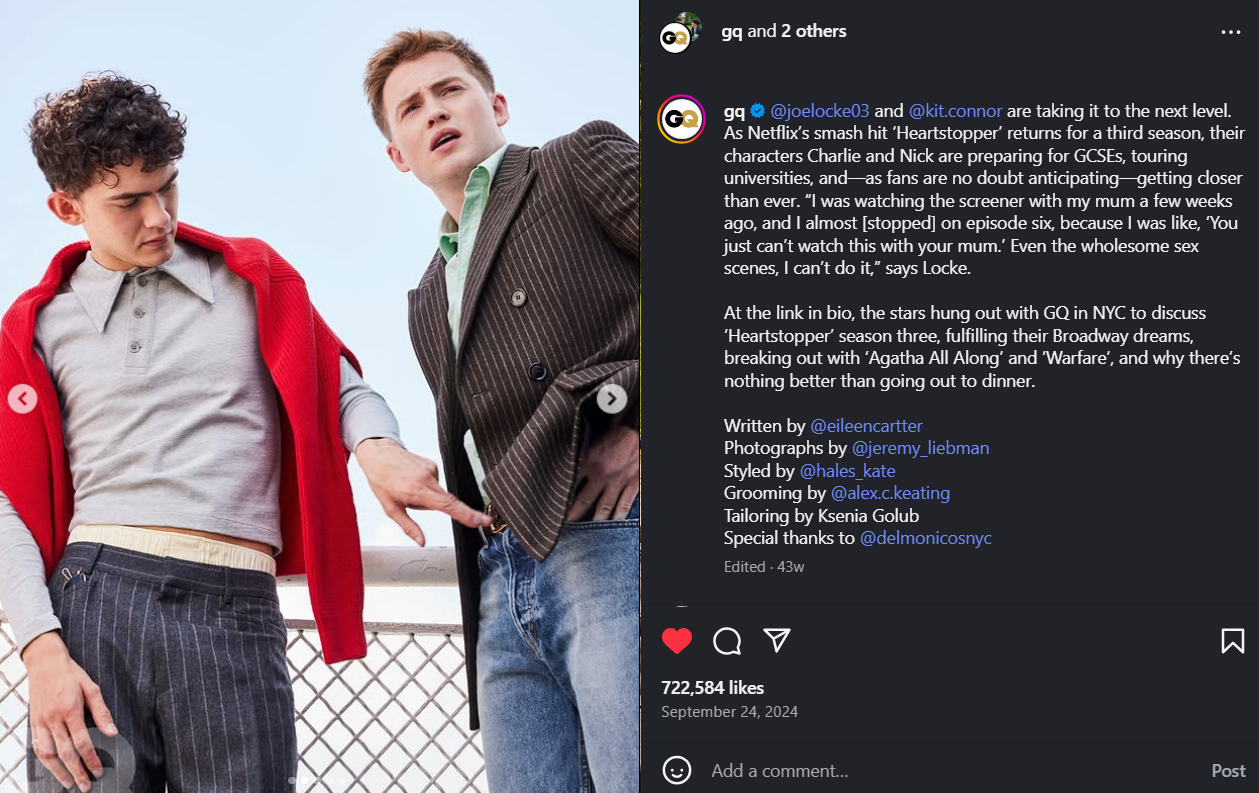
Task: Open the emoji picker smiley icon
Action: pos(677,770)
